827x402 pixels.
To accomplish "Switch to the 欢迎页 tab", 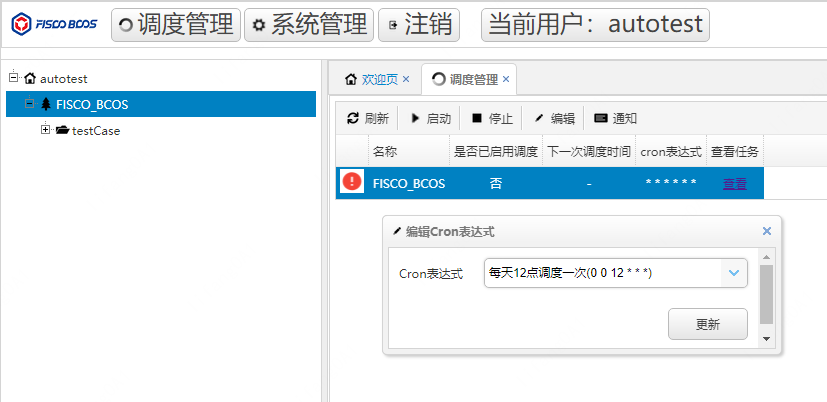I will coord(379,80).
